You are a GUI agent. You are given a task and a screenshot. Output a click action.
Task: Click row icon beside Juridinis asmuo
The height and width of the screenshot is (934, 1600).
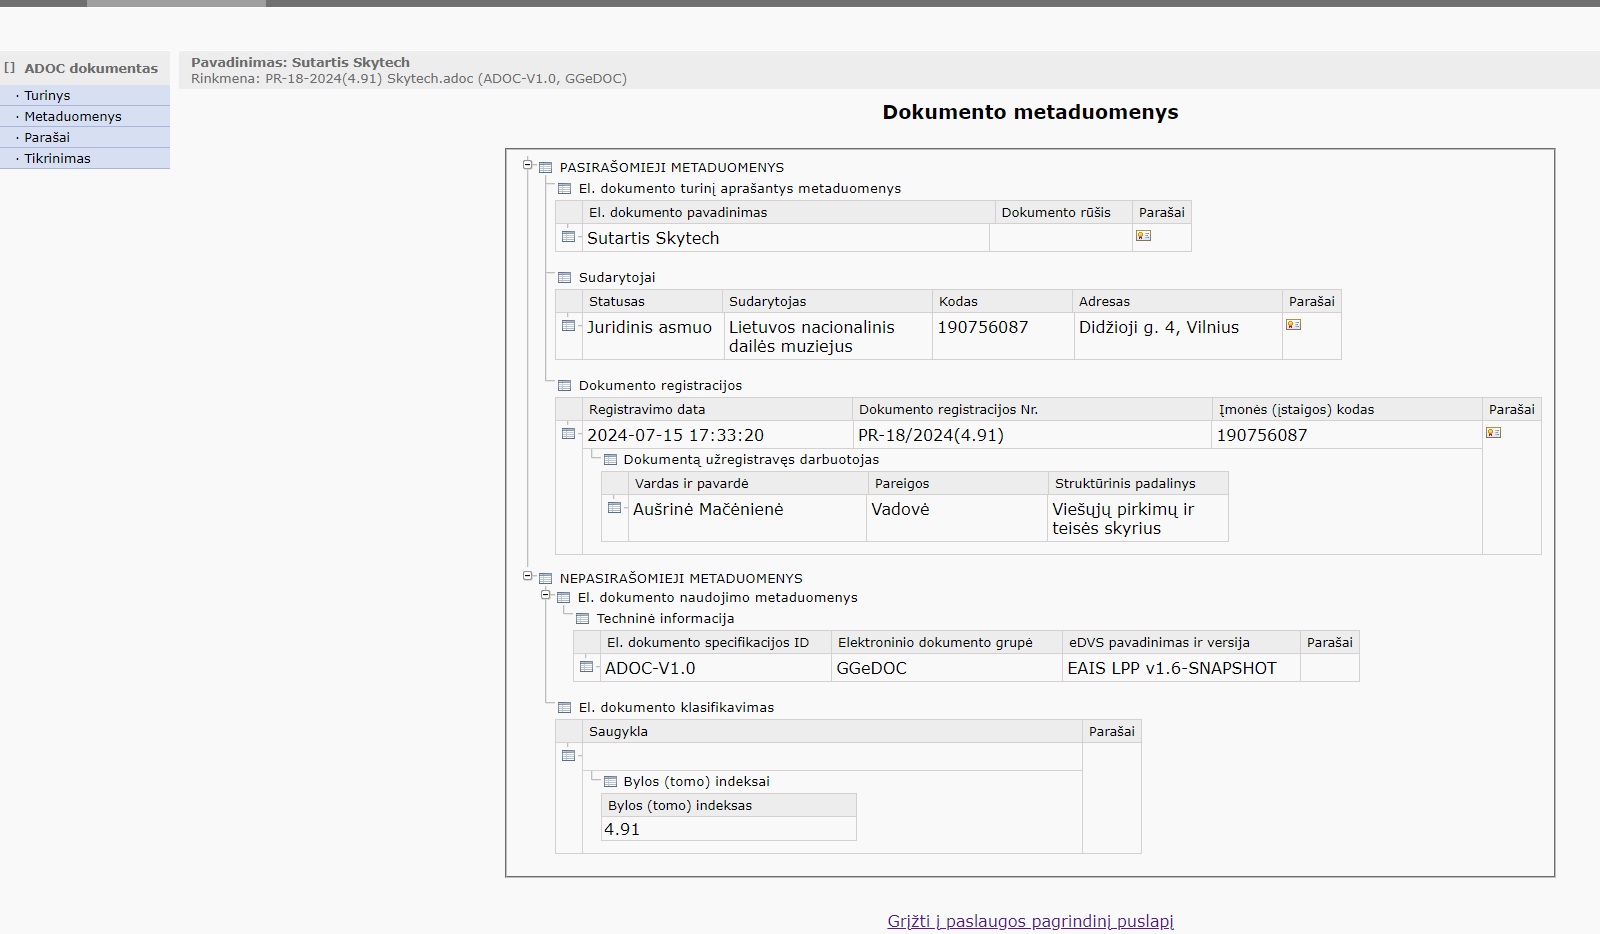569,326
